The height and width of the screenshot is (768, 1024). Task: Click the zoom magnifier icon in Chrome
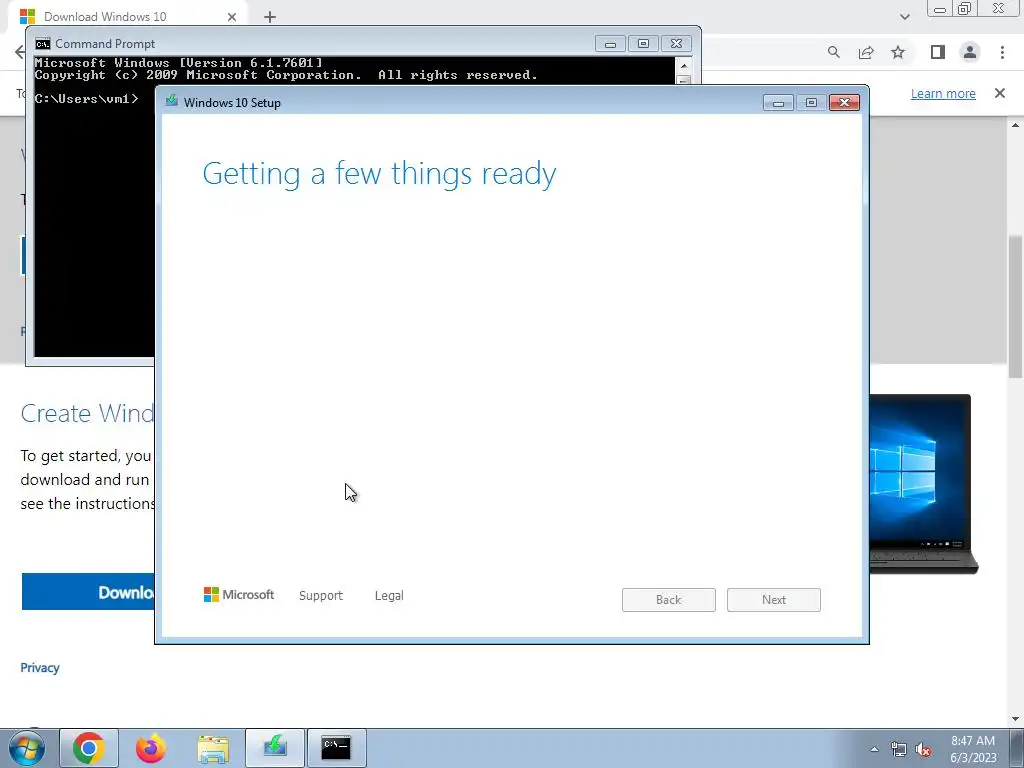click(x=834, y=52)
